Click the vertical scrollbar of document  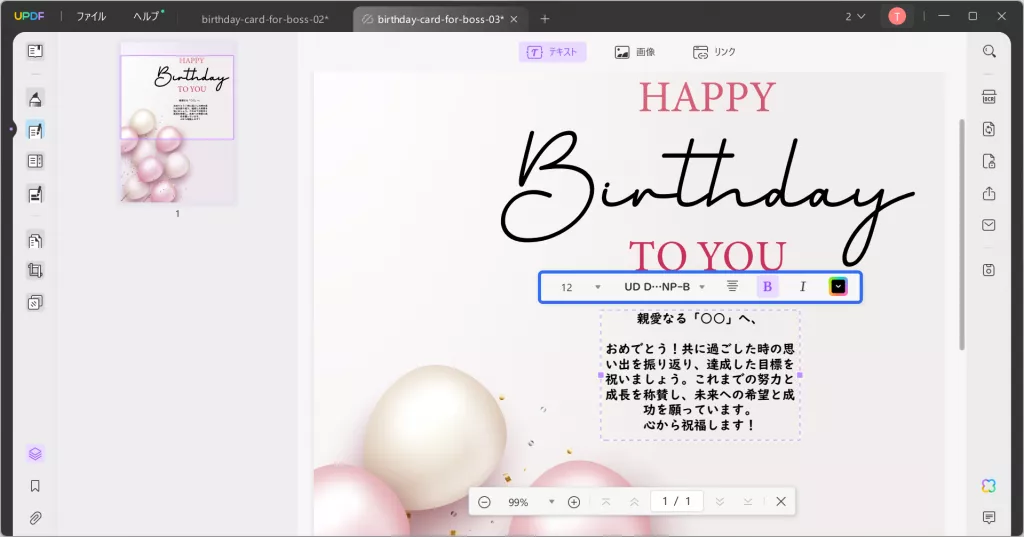point(961,235)
